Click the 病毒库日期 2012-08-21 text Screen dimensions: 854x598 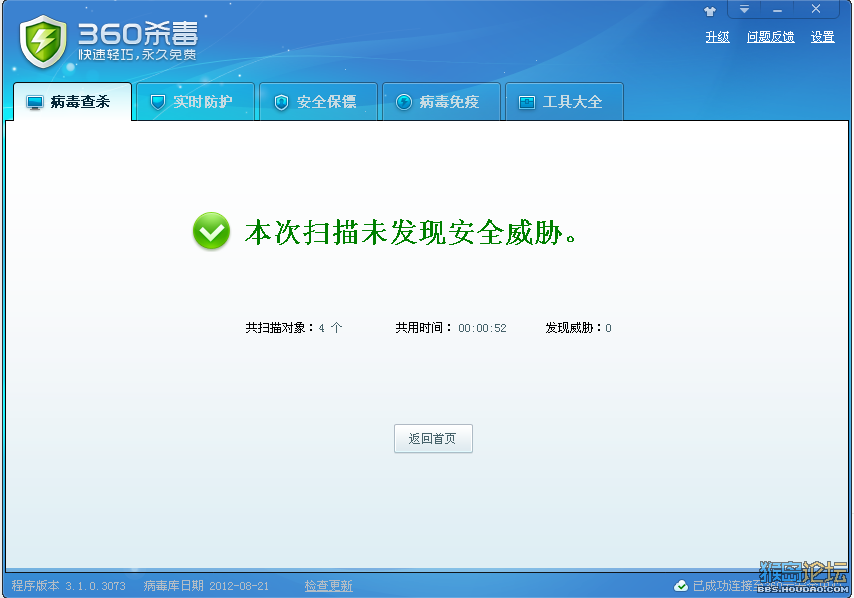click(206, 586)
